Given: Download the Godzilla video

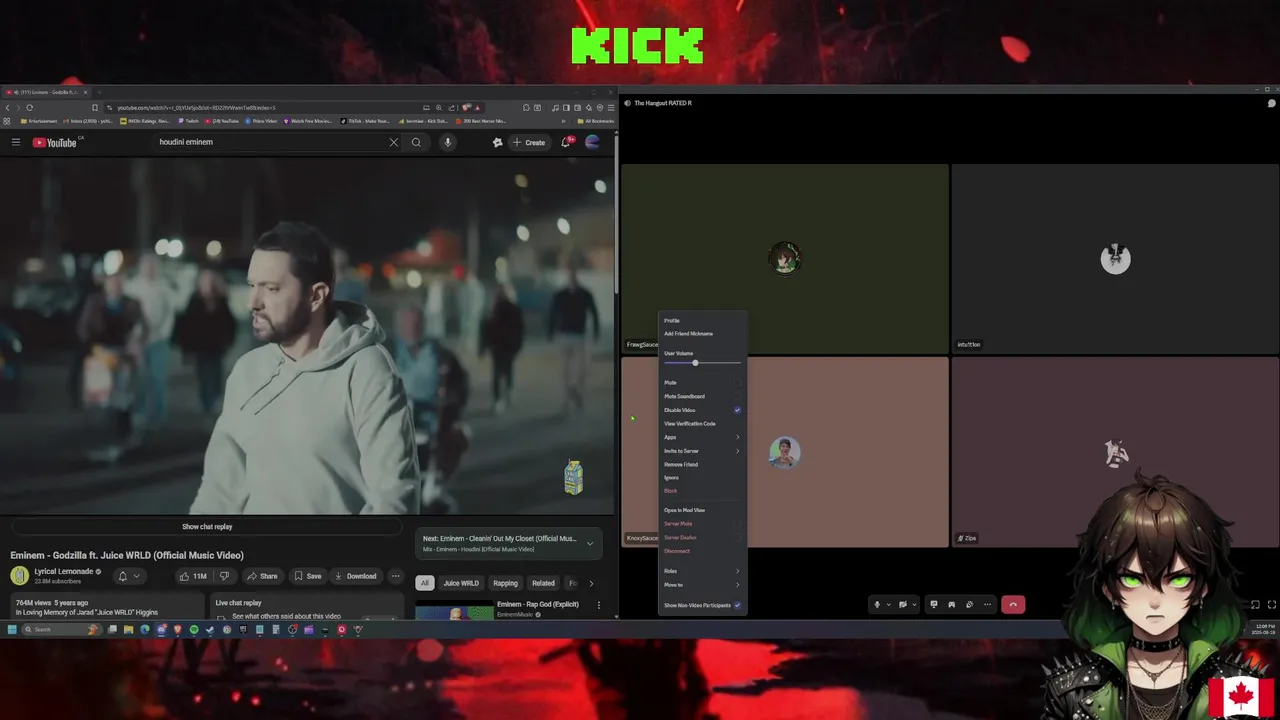Looking at the screenshot, I should 356,576.
